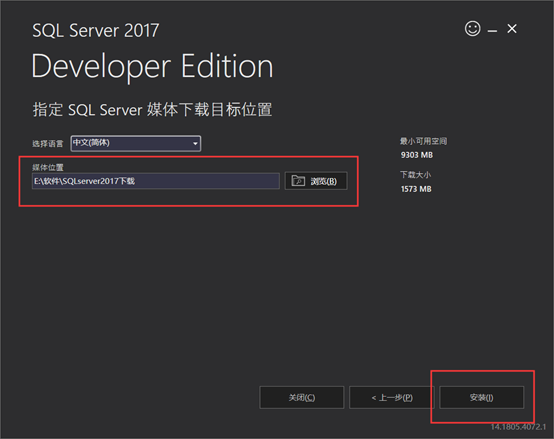
Task: Select the 下载大小 label
Action: click(416, 175)
